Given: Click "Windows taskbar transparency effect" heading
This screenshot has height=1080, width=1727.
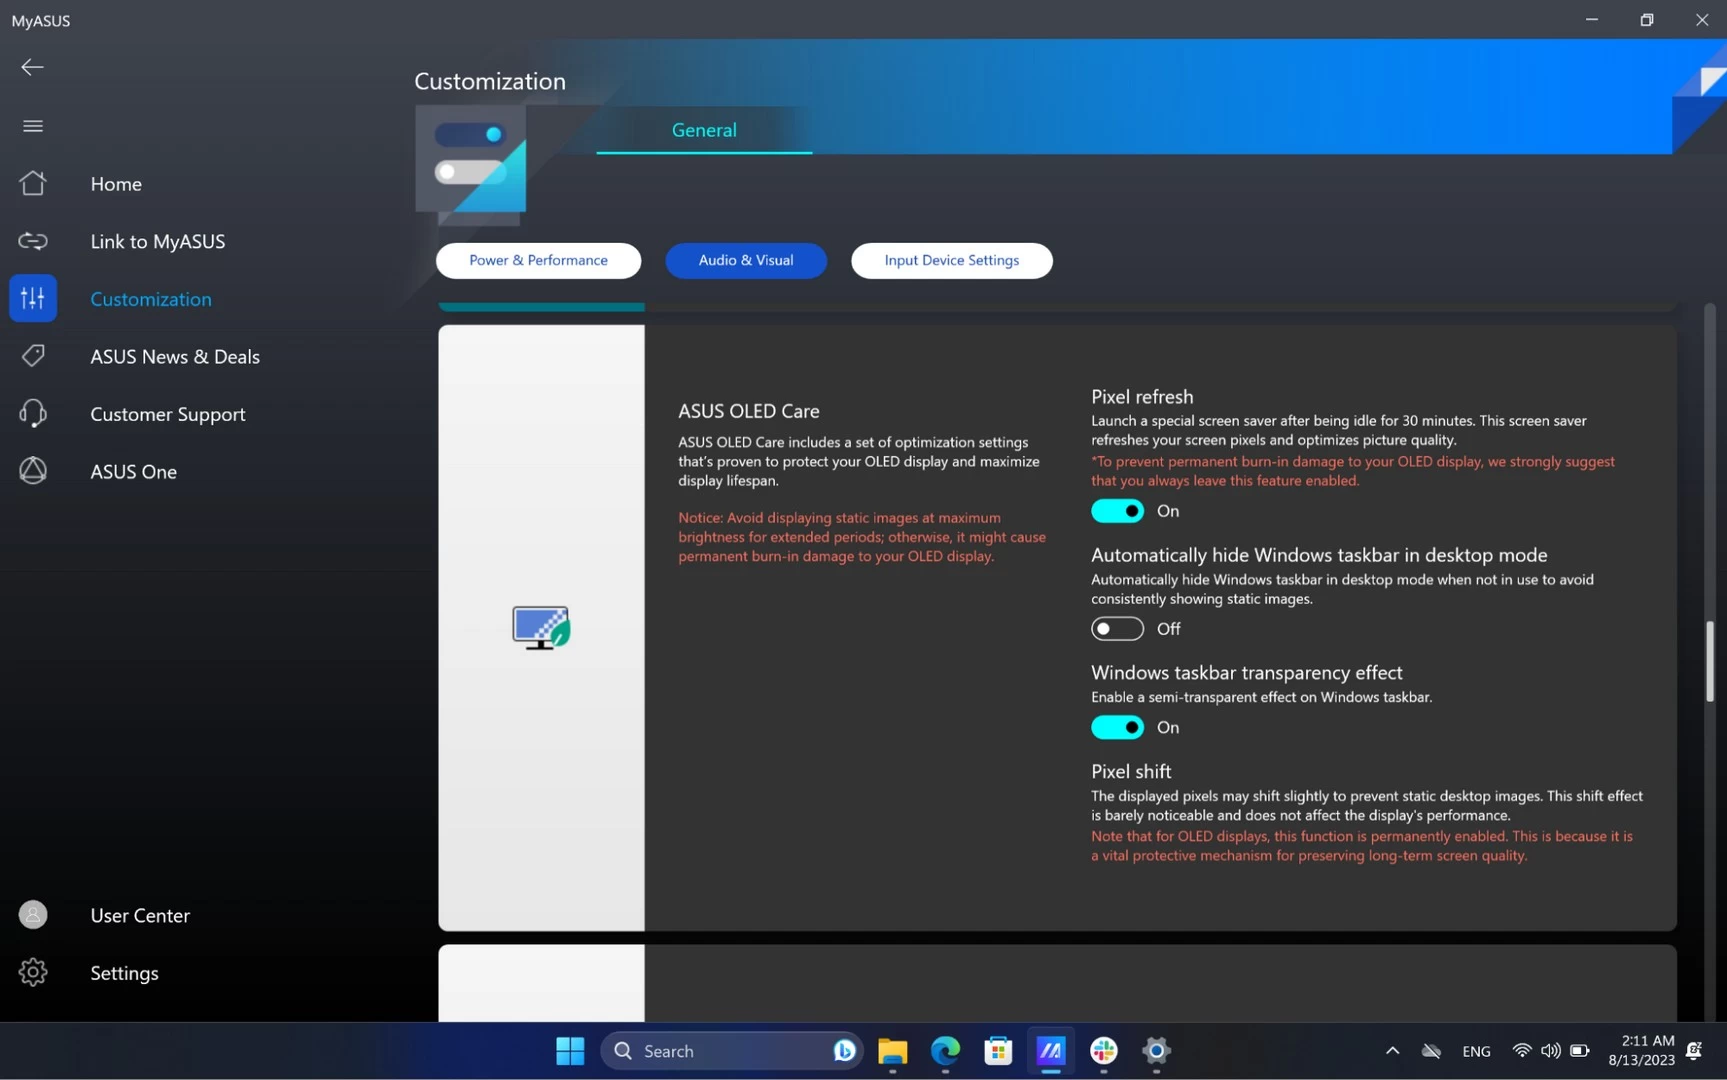Looking at the screenshot, I should coord(1246,672).
